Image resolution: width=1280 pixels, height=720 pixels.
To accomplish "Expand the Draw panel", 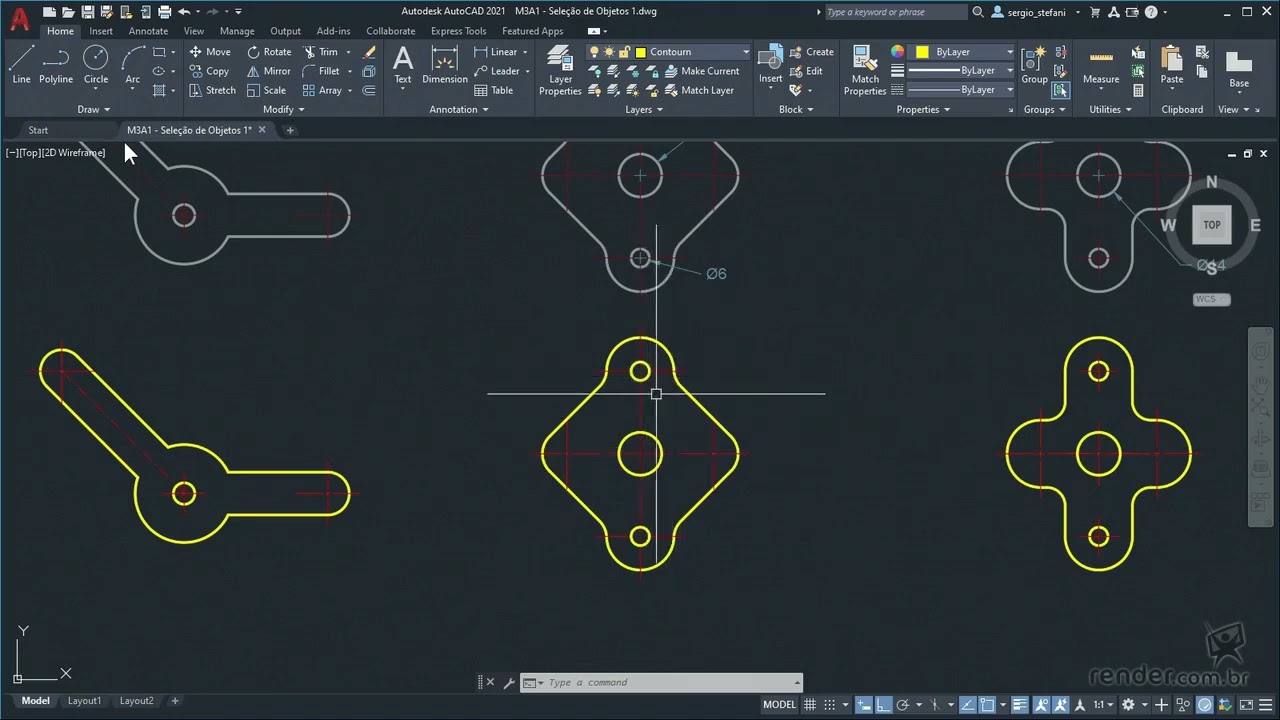I will point(94,109).
